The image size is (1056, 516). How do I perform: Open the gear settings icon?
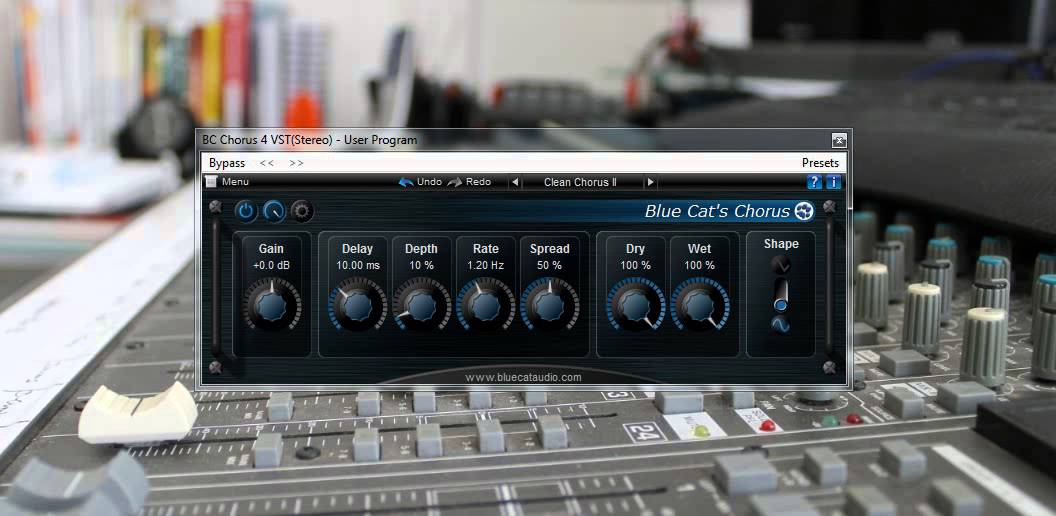pos(302,212)
